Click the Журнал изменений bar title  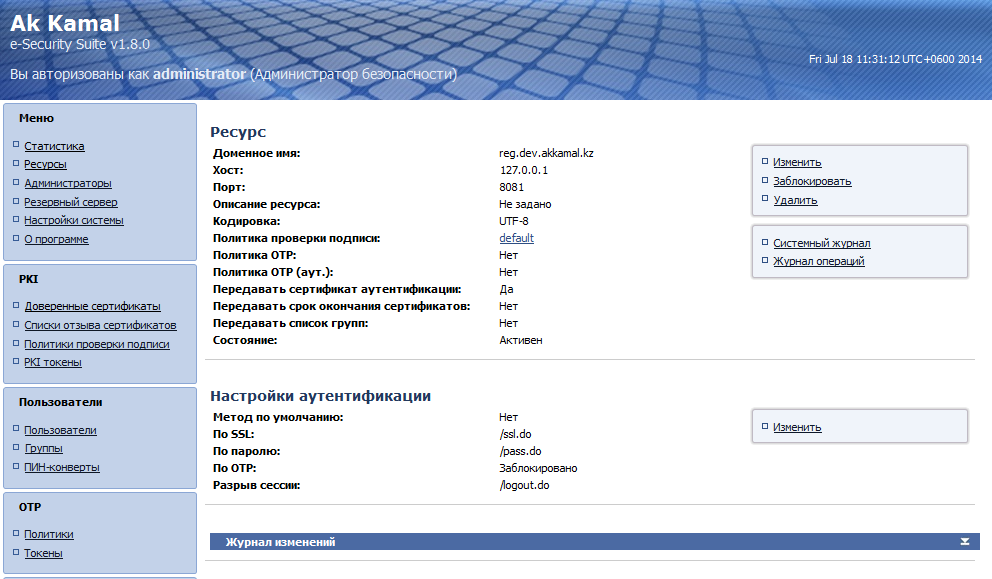280,542
